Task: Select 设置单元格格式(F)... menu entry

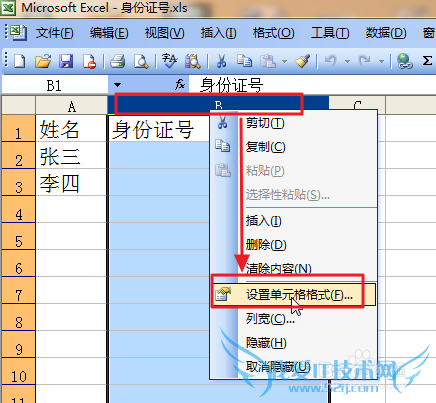Action: pyautogui.click(x=293, y=294)
